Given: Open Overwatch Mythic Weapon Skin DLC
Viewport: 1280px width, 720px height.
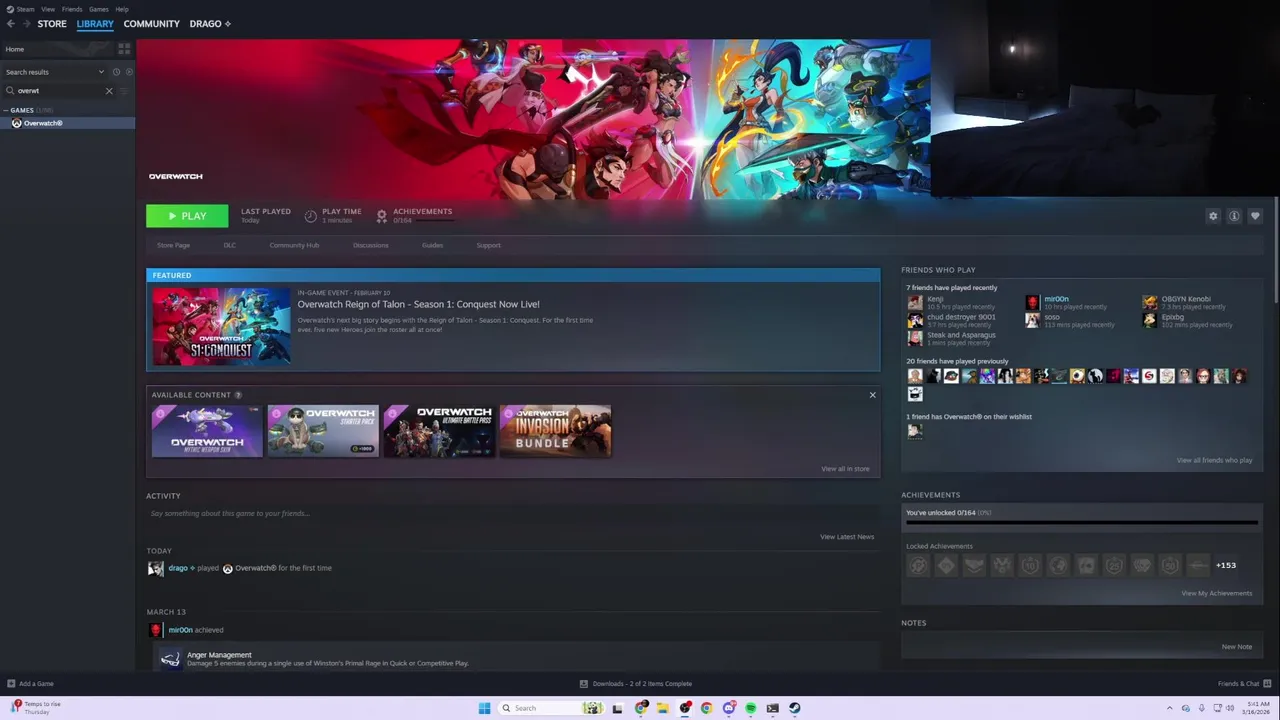Looking at the screenshot, I should click(x=207, y=431).
